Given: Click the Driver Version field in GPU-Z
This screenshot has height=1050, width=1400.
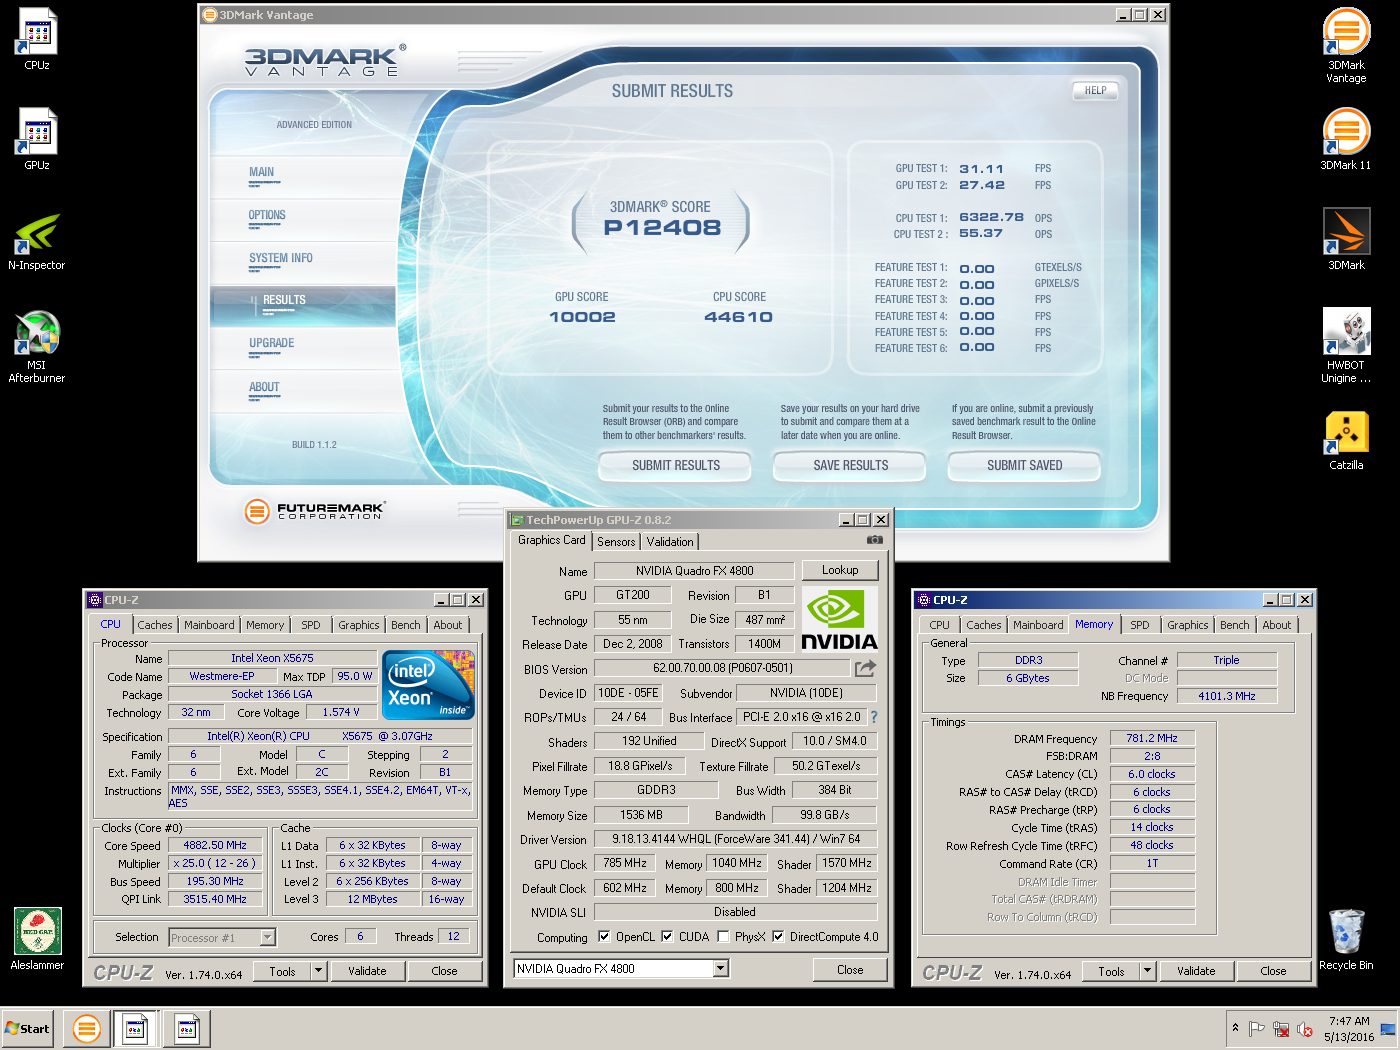Looking at the screenshot, I should click(735, 839).
